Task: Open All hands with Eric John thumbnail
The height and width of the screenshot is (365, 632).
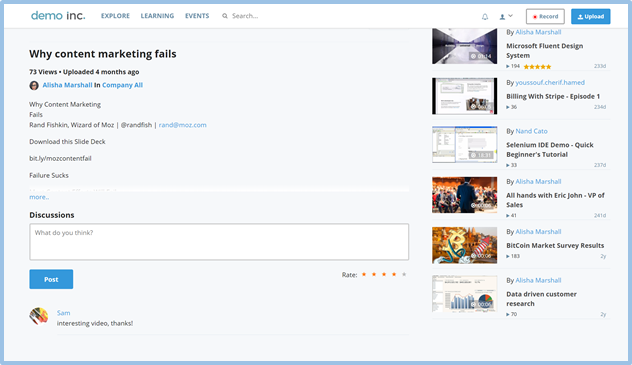Action: (464, 195)
